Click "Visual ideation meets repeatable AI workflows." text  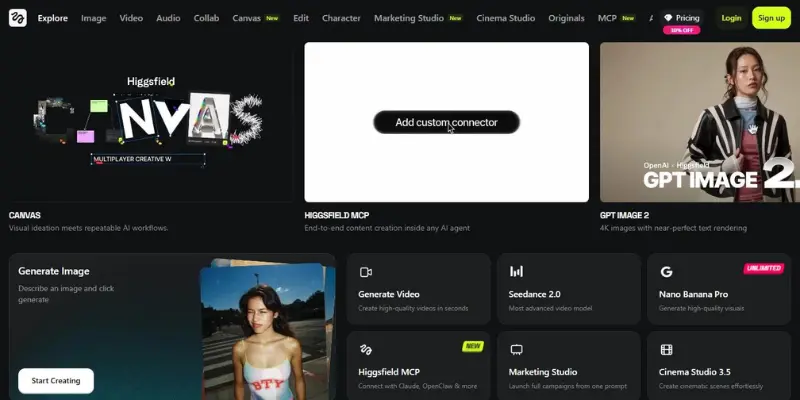pyautogui.click(x=88, y=228)
